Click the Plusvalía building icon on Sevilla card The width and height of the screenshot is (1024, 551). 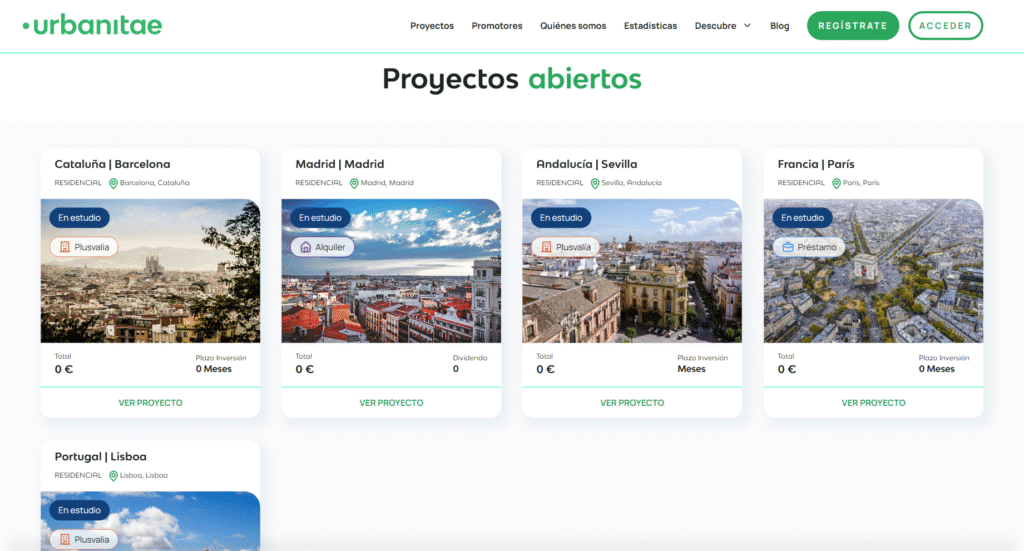tap(547, 247)
